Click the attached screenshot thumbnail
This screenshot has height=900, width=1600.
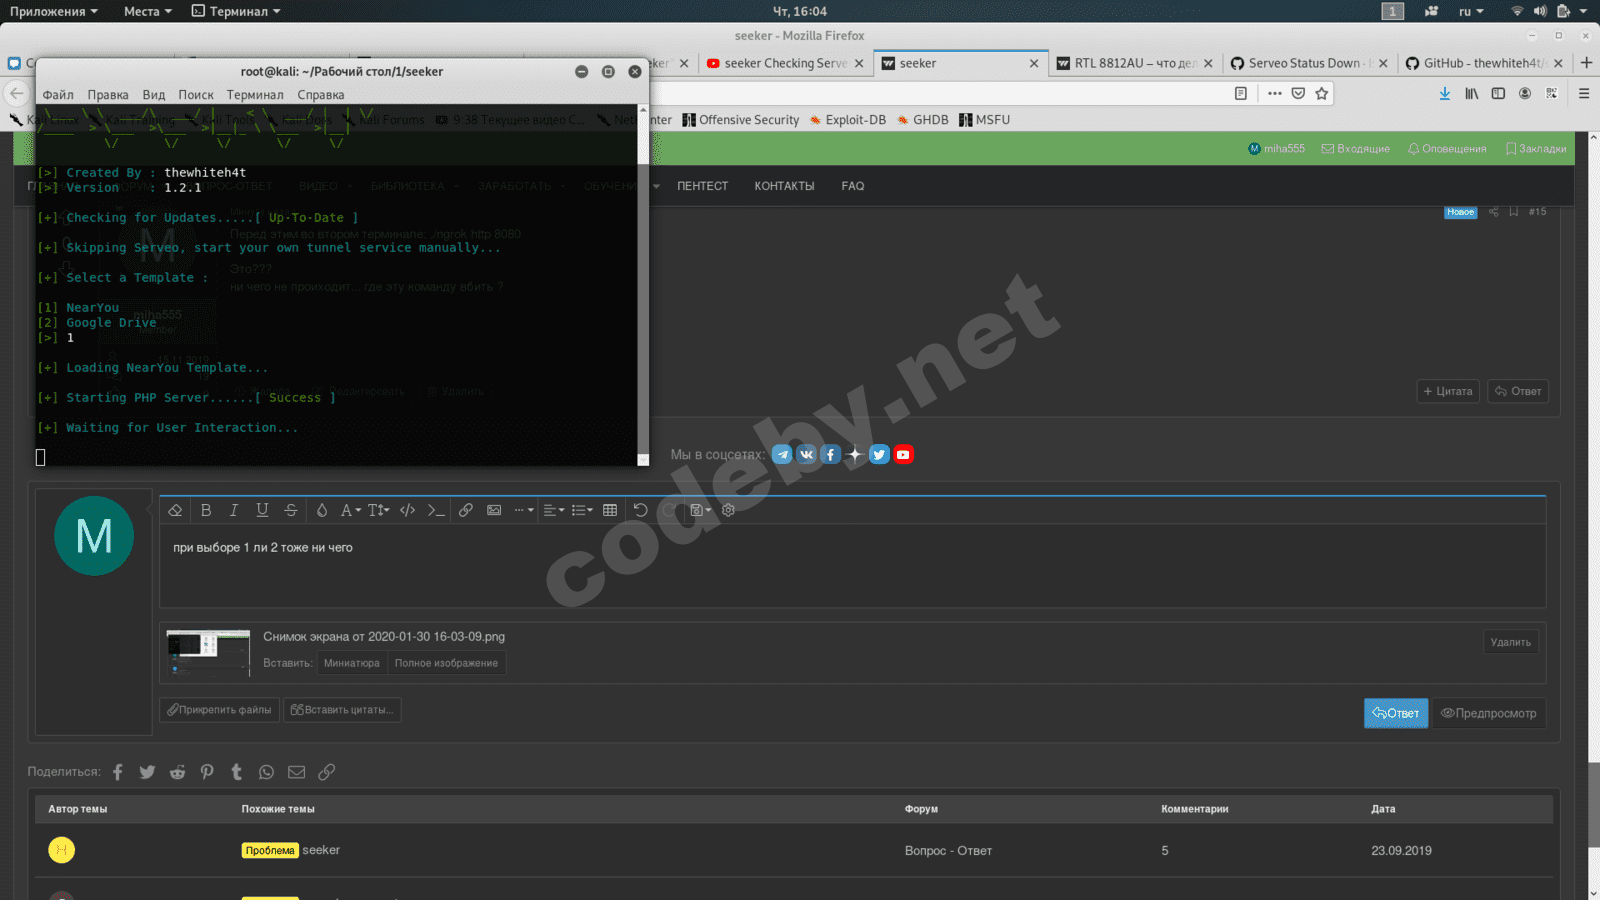click(208, 653)
